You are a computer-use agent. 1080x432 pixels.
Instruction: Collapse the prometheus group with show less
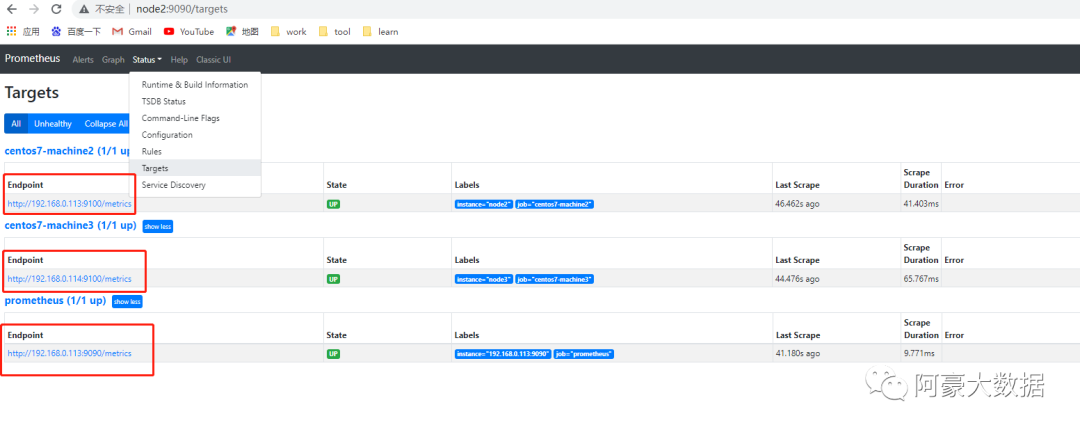(x=127, y=302)
